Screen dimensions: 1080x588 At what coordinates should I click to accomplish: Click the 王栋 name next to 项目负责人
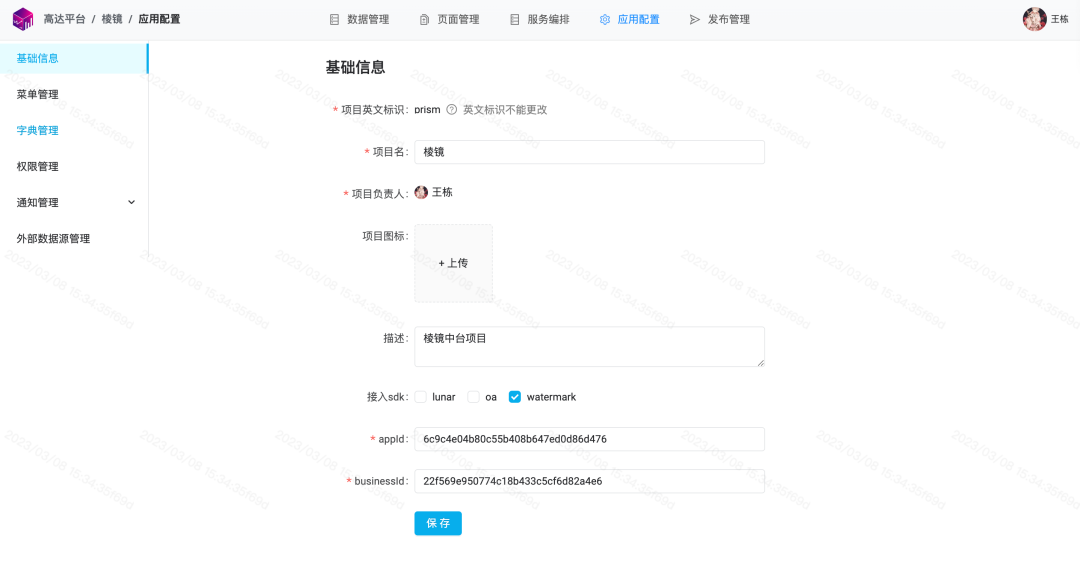[x=442, y=193]
